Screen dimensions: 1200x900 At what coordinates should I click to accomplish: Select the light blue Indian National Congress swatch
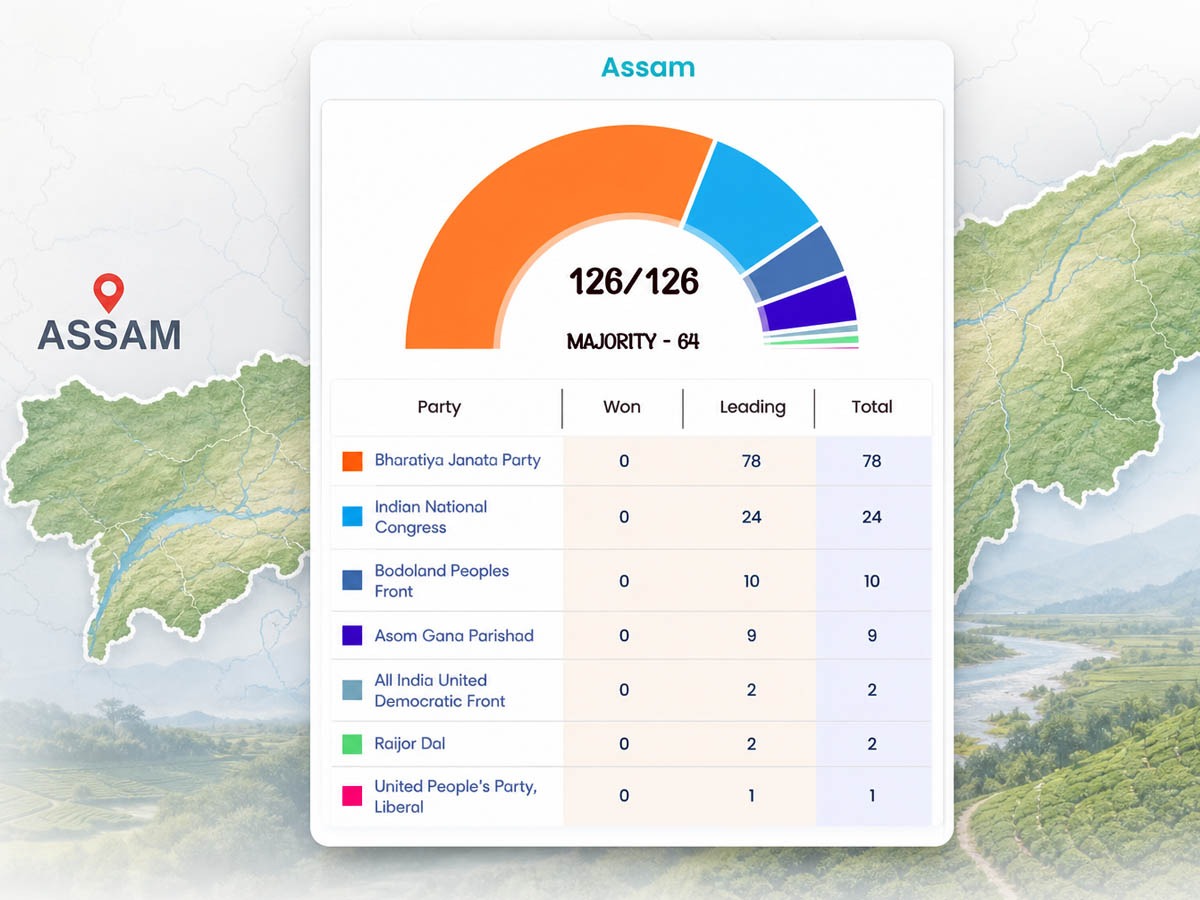click(352, 516)
